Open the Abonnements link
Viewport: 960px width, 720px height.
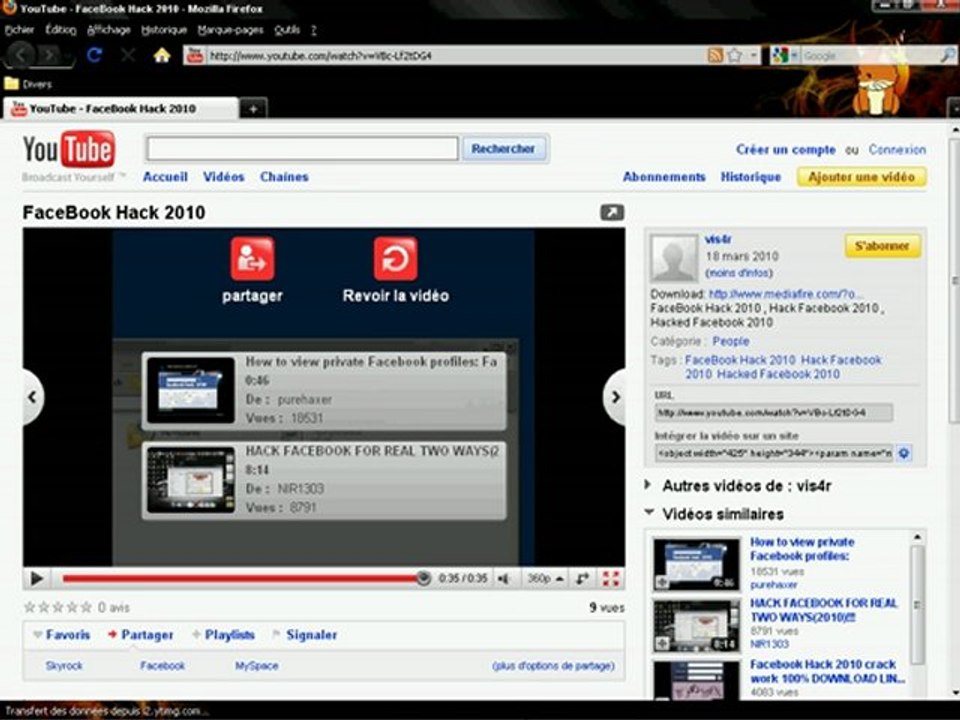click(664, 177)
